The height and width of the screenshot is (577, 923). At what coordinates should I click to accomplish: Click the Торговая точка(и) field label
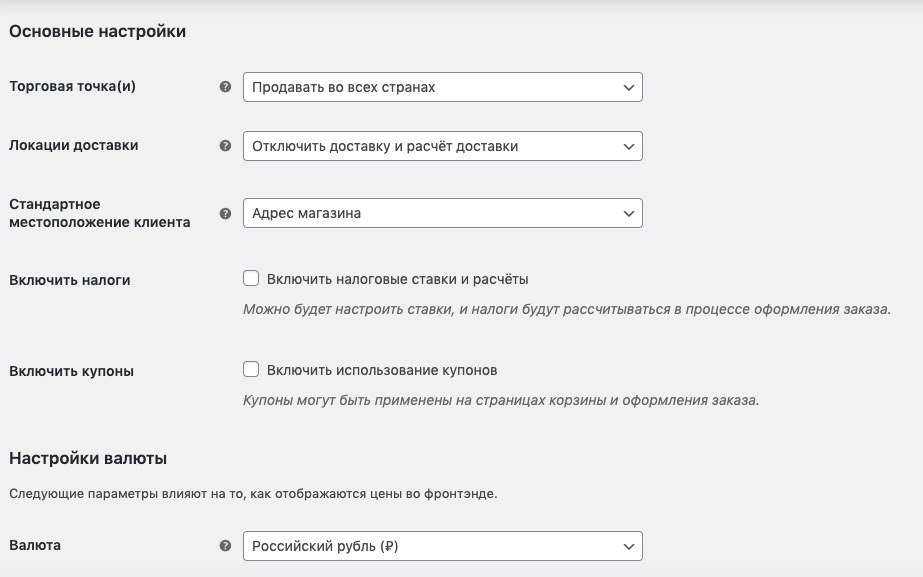coord(72,87)
